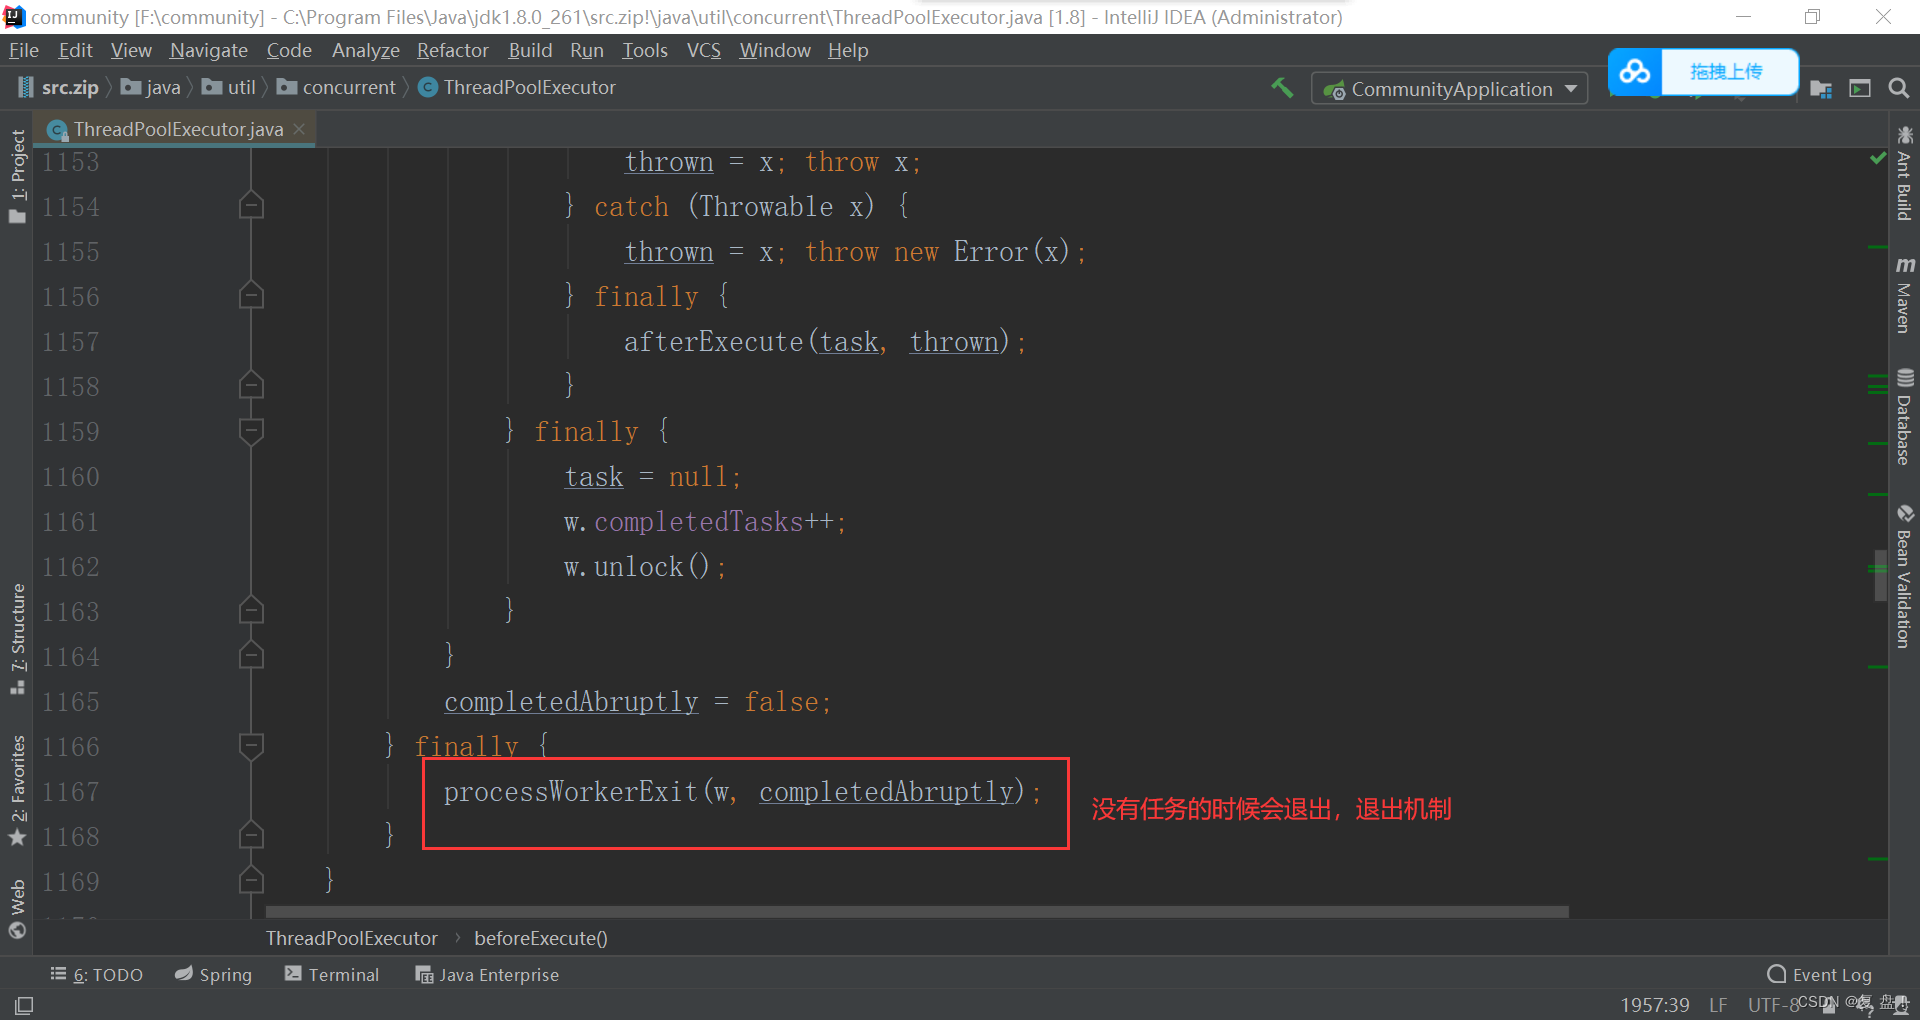Viewport: 1920px width, 1020px height.
Task: Click the Build Project hammer icon
Action: click(1282, 88)
